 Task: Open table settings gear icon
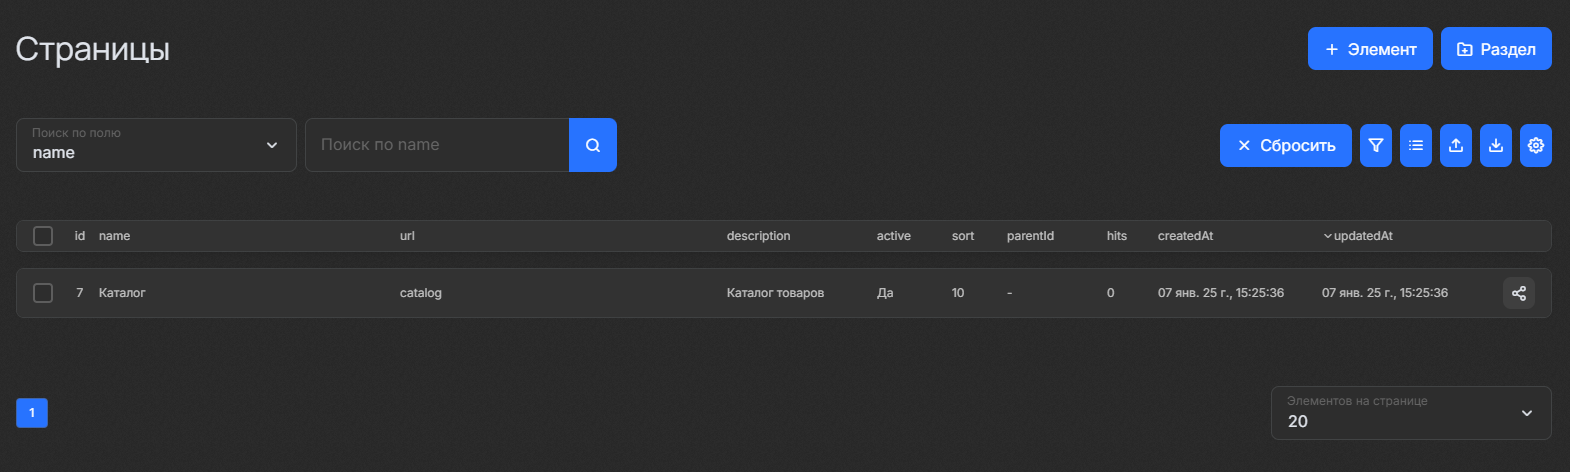pyautogui.click(x=1535, y=146)
